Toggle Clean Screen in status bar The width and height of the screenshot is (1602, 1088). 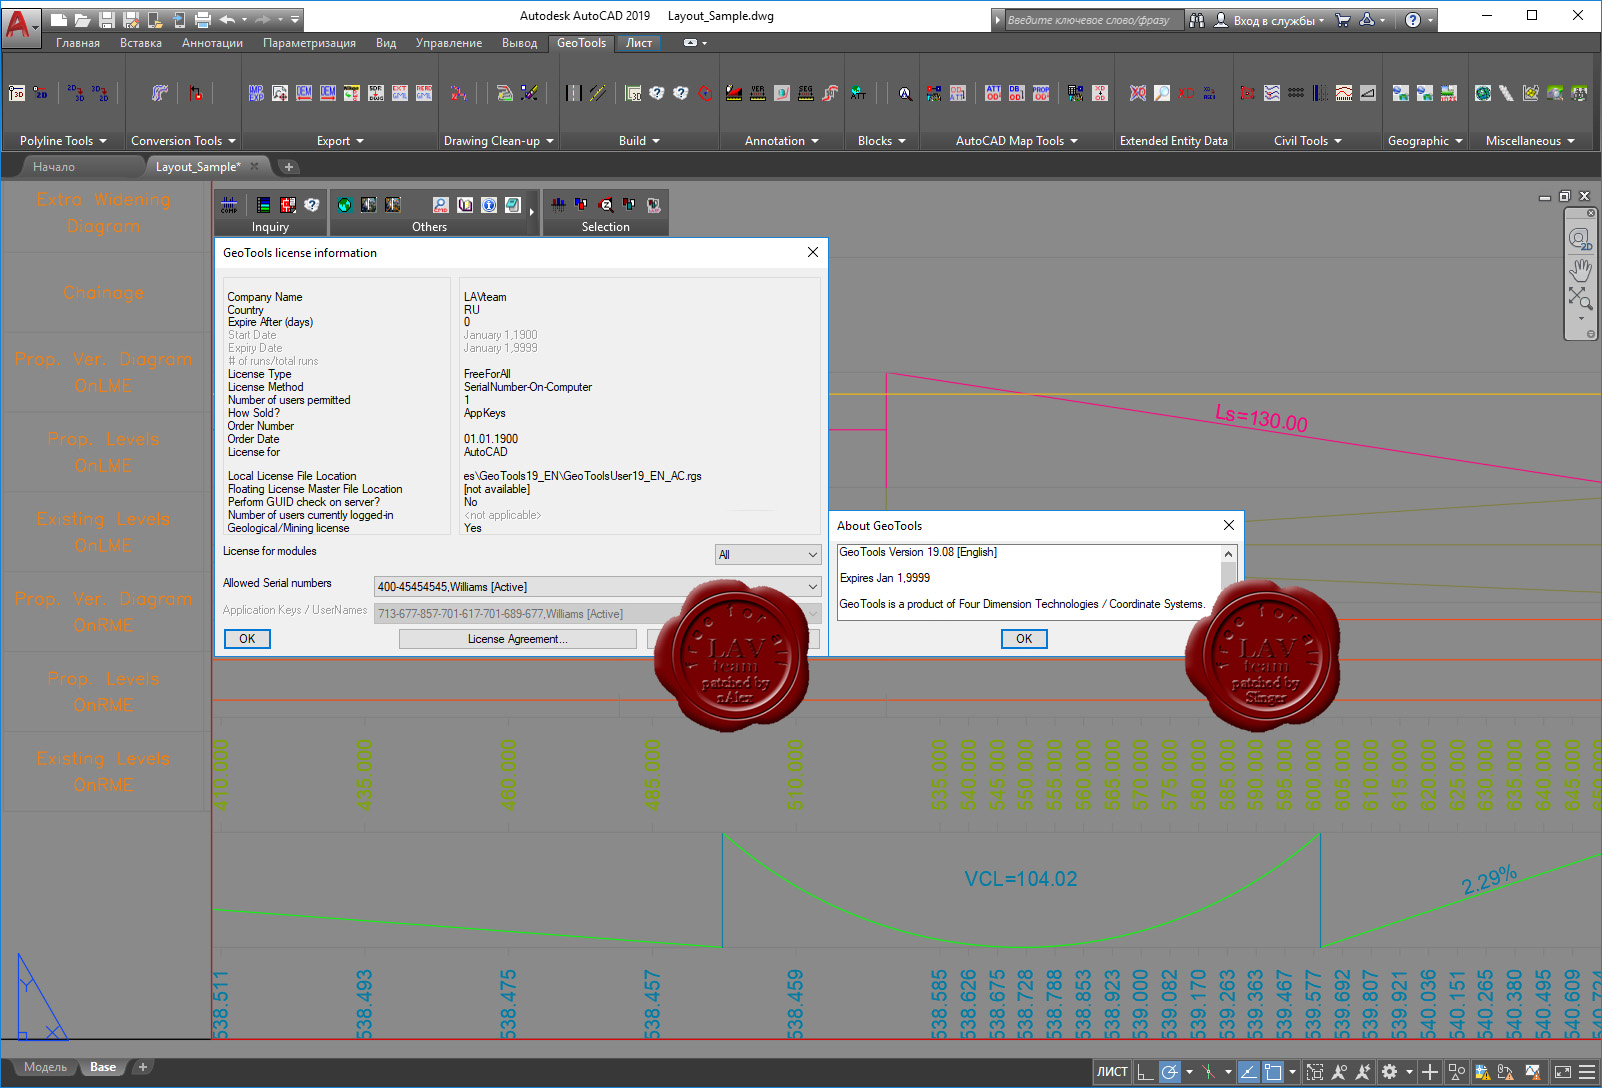(x=1563, y=1072)
